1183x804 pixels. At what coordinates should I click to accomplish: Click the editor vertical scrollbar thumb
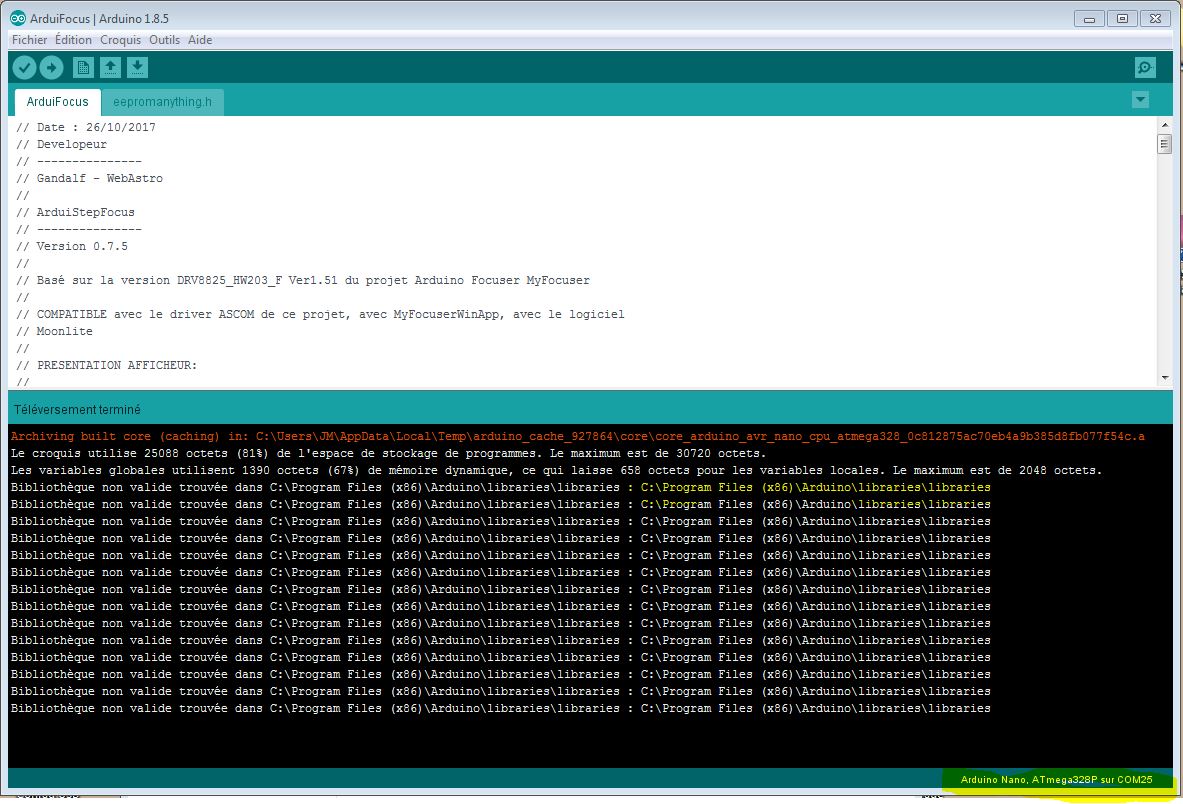coord(1165,143)
